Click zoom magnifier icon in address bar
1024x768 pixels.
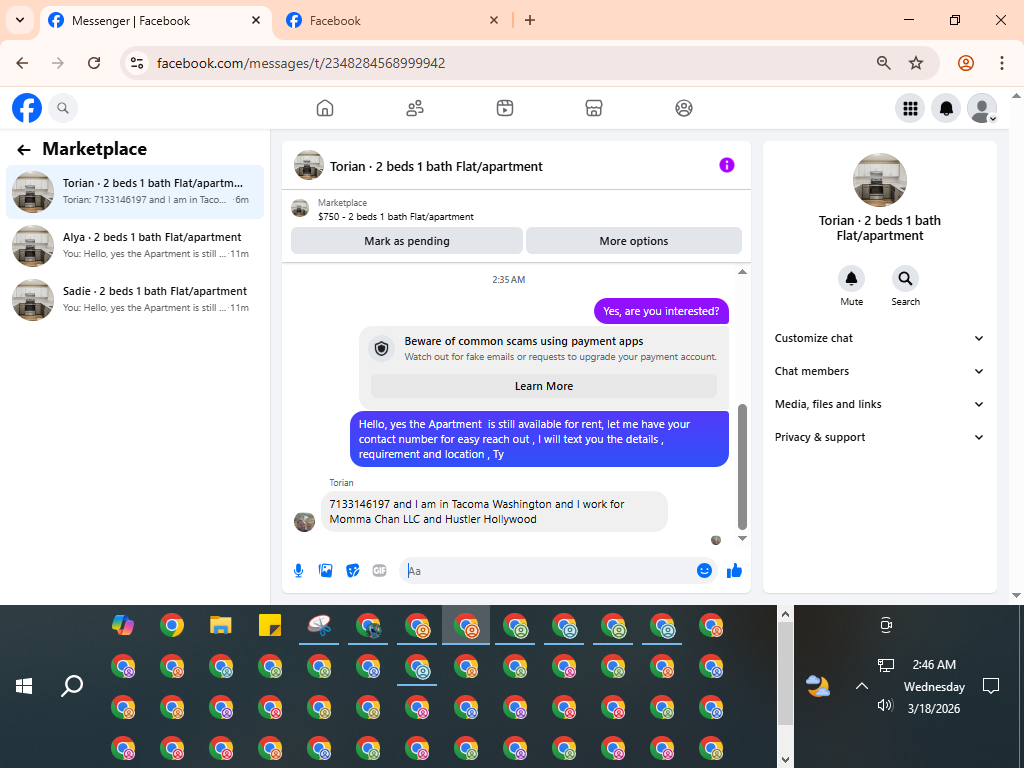[x=883, y=63]
